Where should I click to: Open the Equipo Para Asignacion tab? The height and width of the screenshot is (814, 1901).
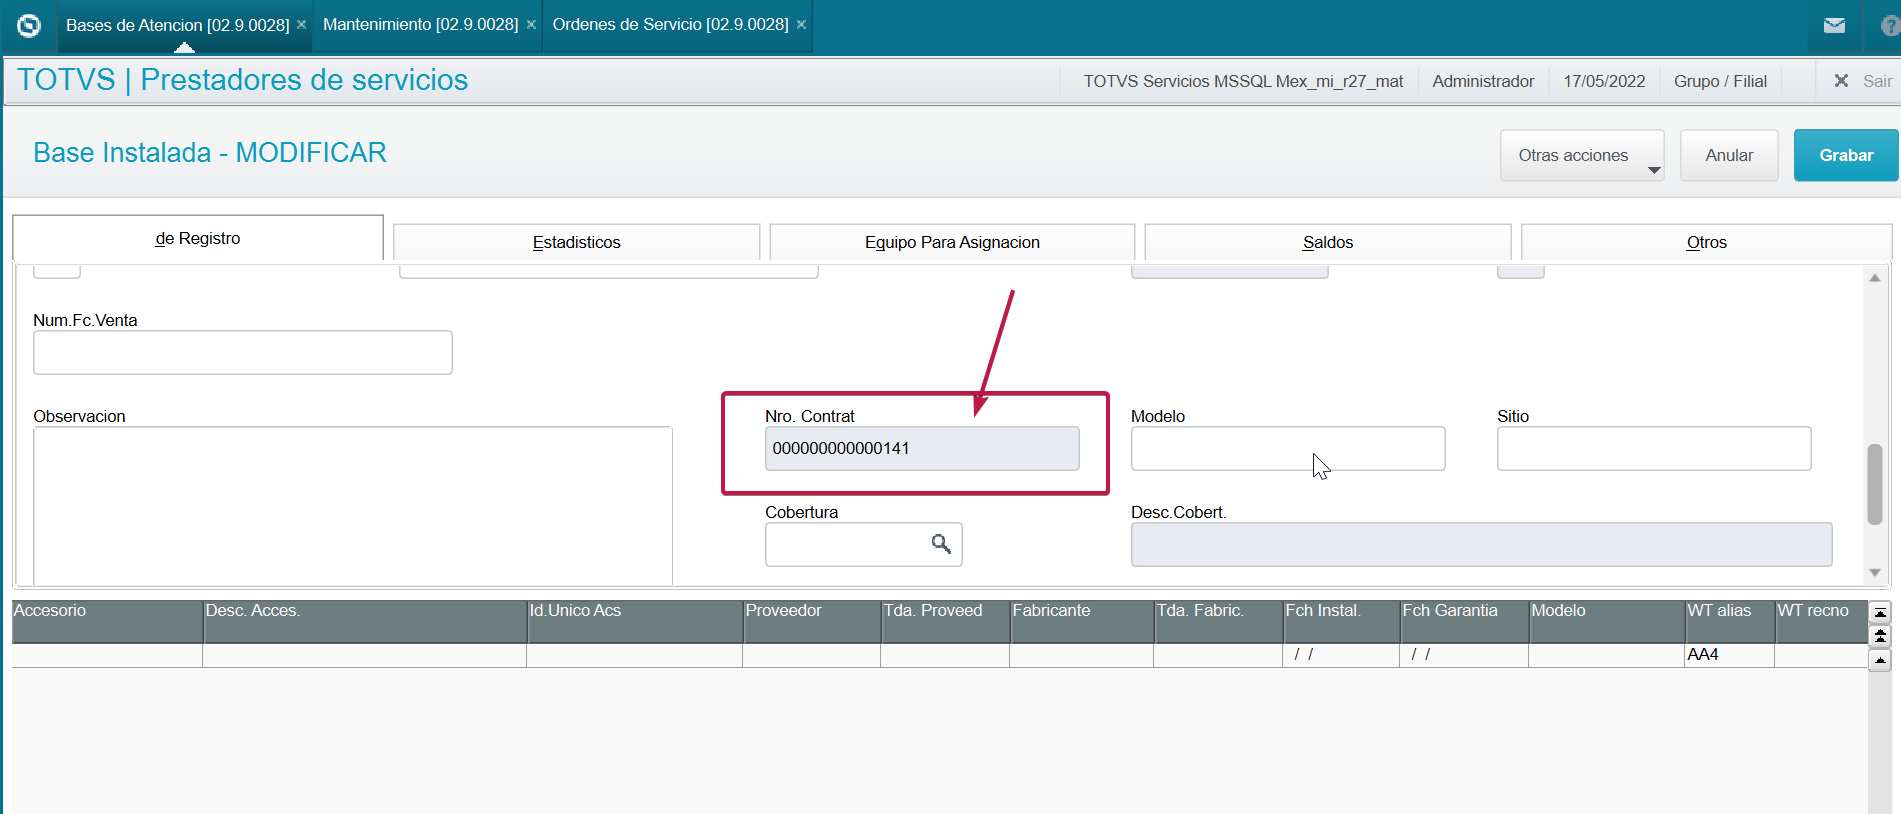[952, 242]
